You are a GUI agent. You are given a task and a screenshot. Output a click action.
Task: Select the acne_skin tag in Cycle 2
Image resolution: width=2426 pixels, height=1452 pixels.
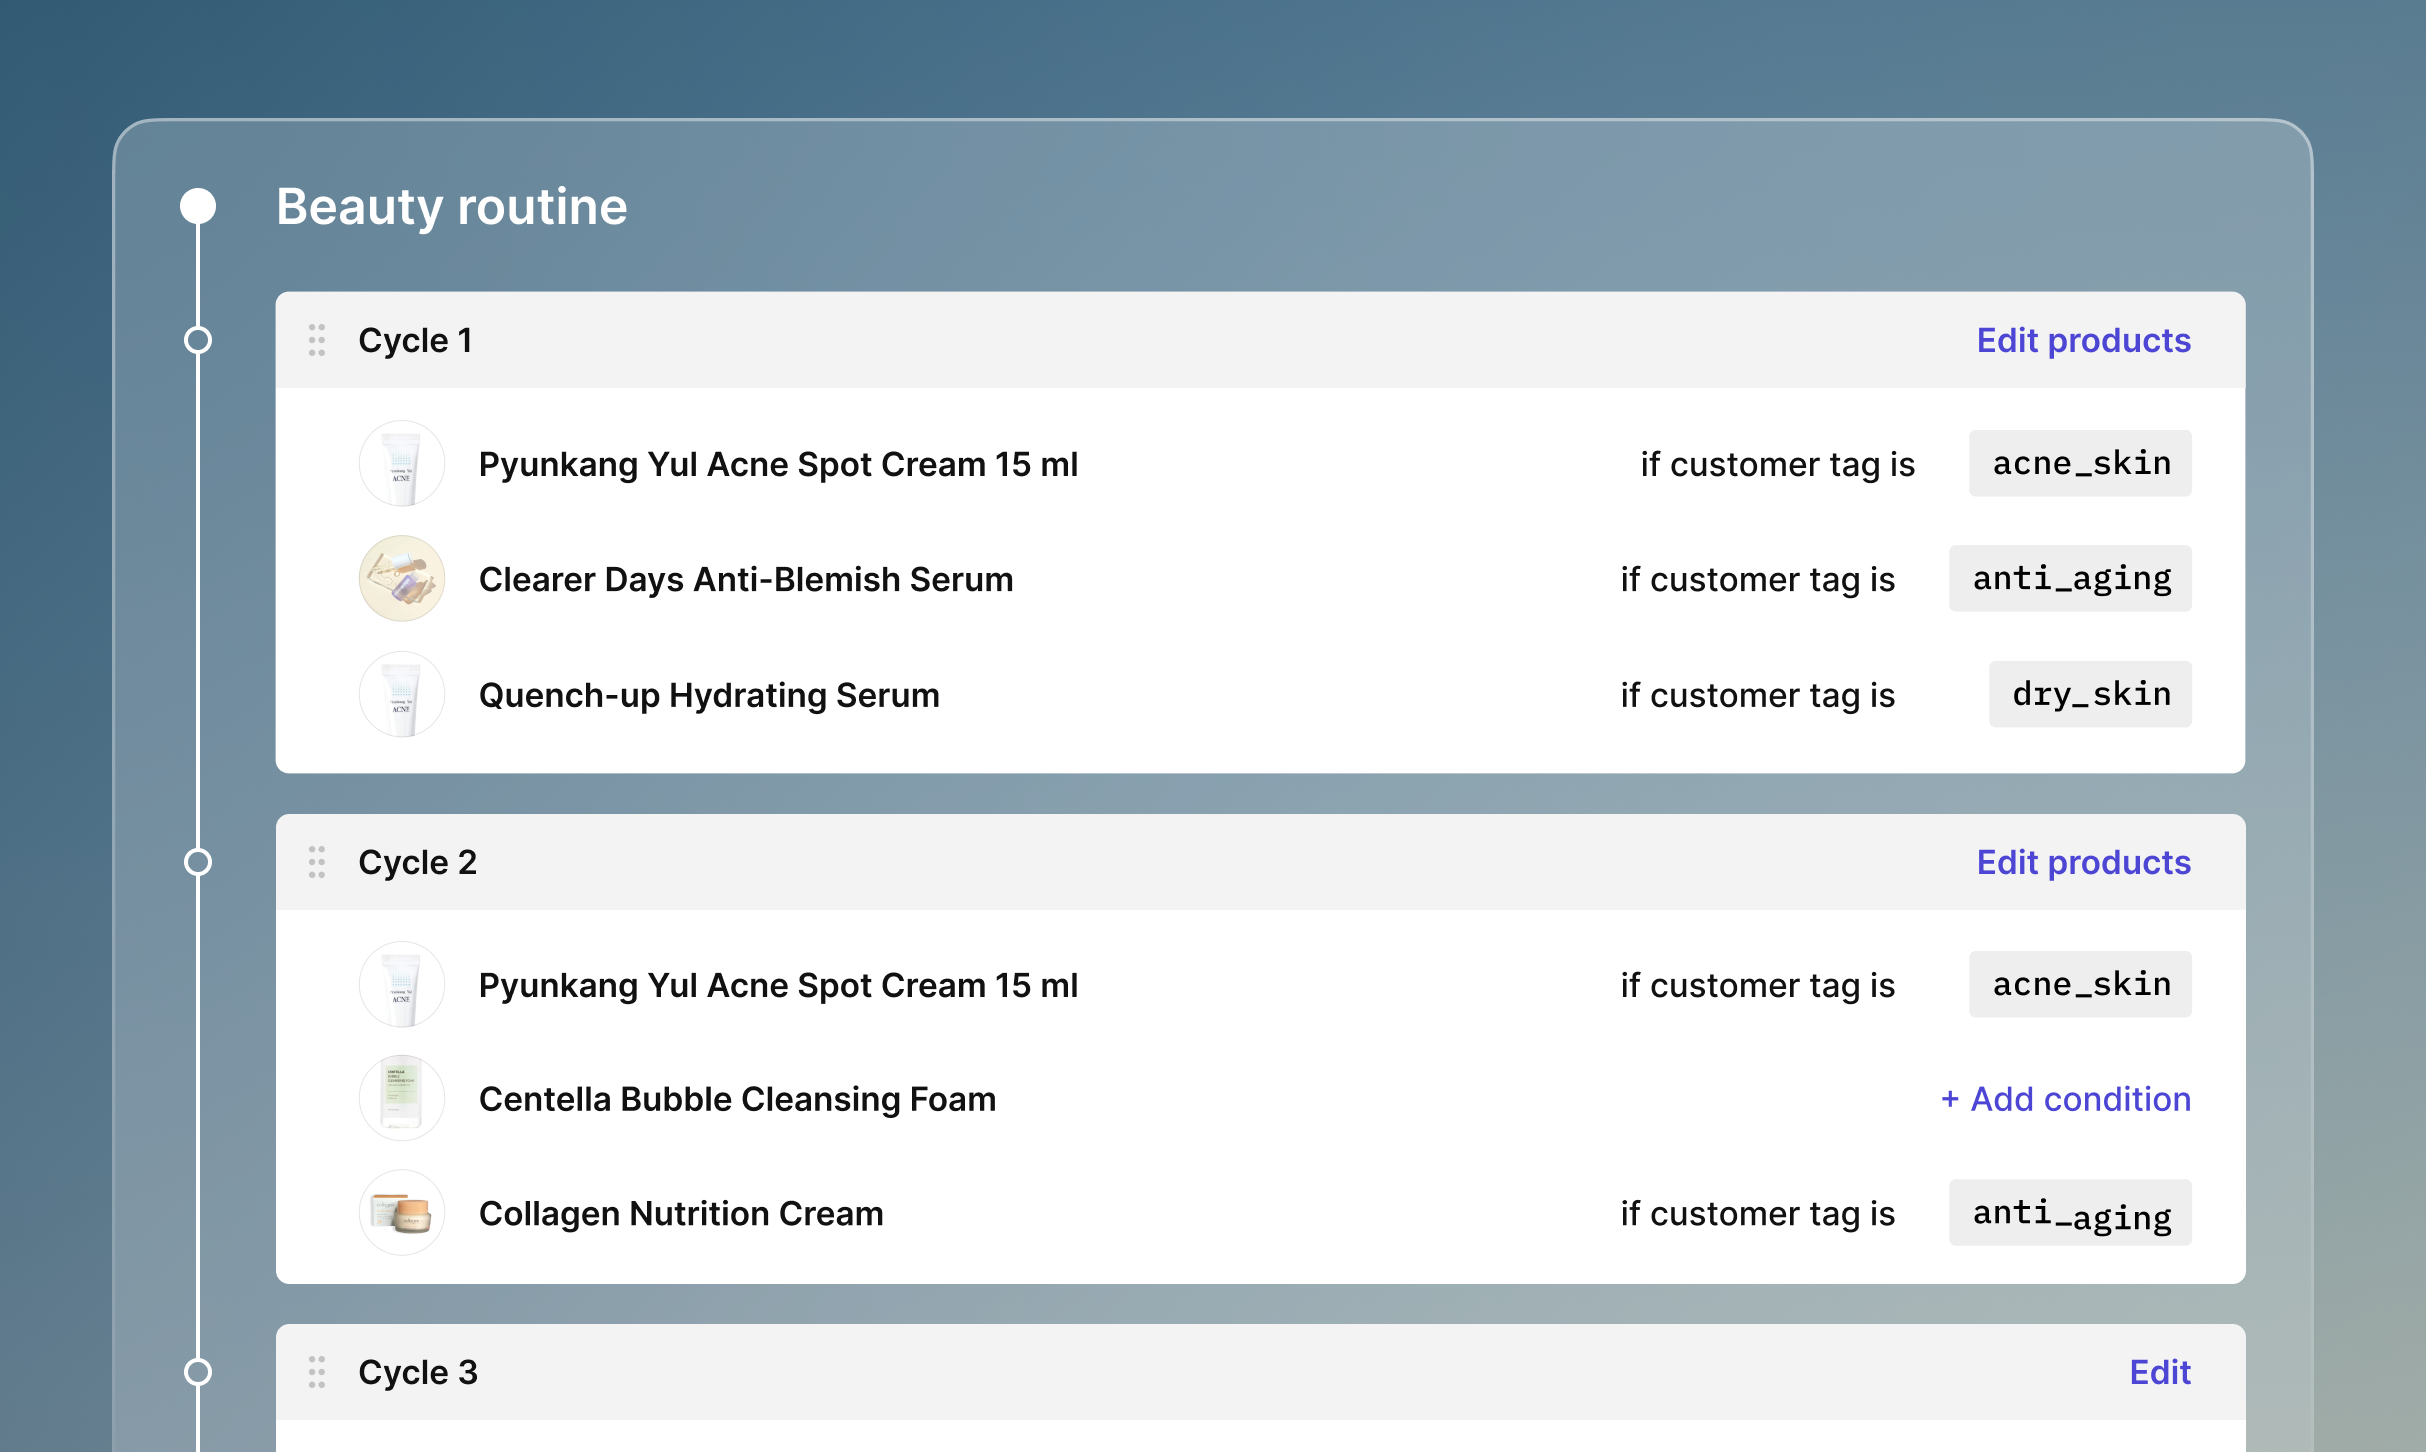2080,984
